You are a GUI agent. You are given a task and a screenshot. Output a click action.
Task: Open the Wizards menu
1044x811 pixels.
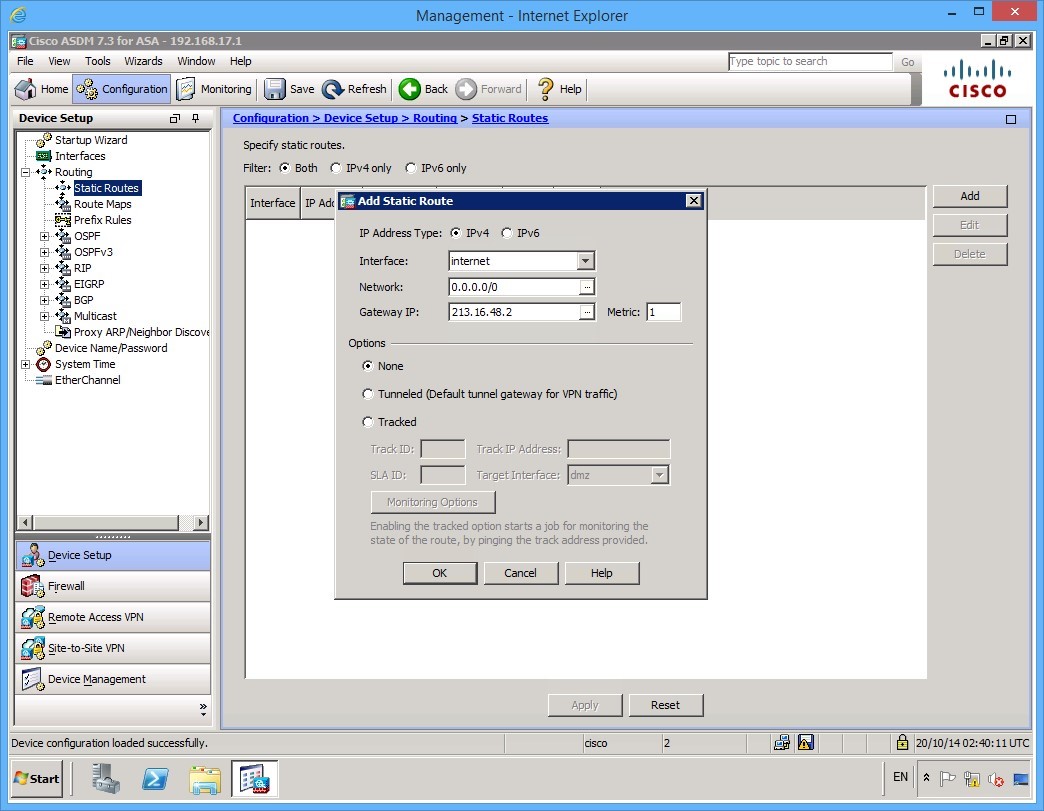[x=143, y=61]
